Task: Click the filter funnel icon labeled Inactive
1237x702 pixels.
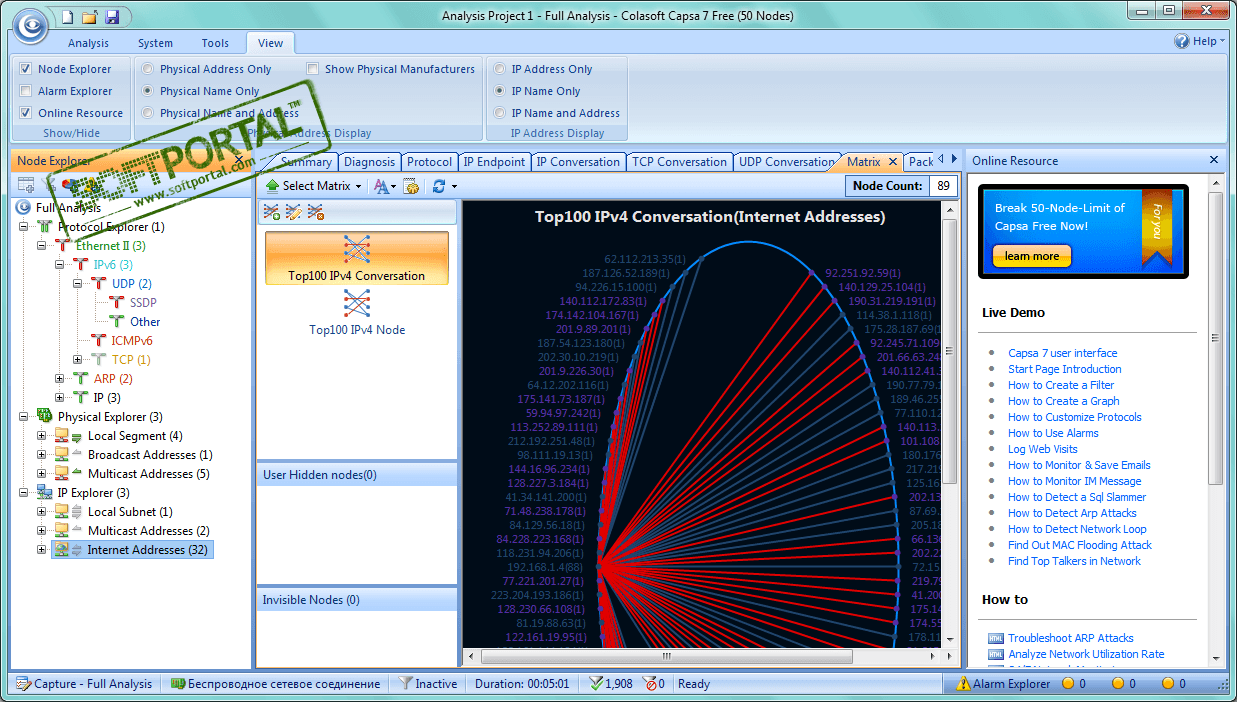Action: click(406, 684)
